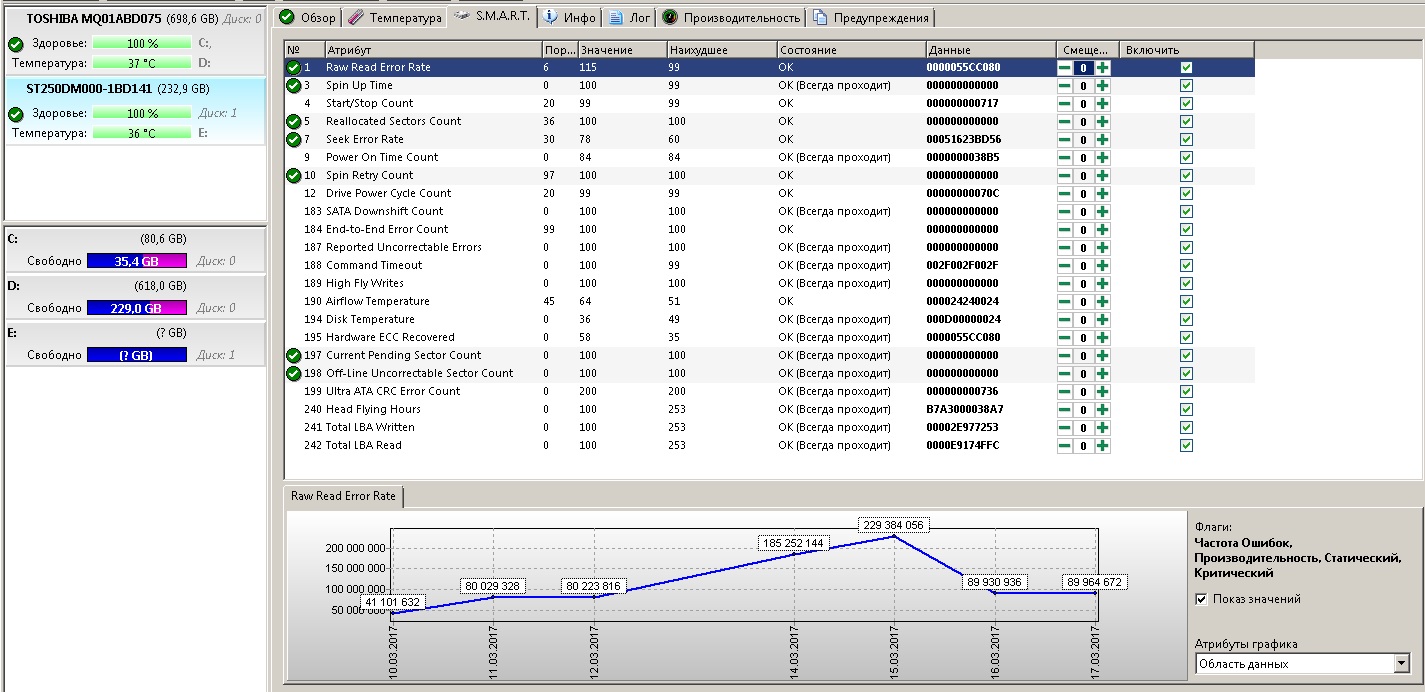Image resolution: width=1425 pixels, height=692 pixels.
Task: Toggle Включить checkbox for Total LBA Read
Action: coord(1186,445)
